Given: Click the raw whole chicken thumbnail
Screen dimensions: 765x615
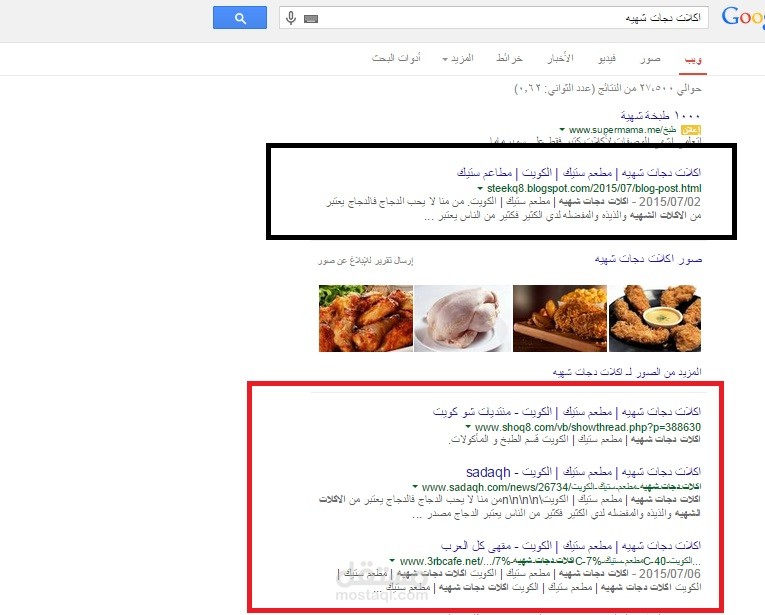Looking at the screenshot, I should 463,318.
